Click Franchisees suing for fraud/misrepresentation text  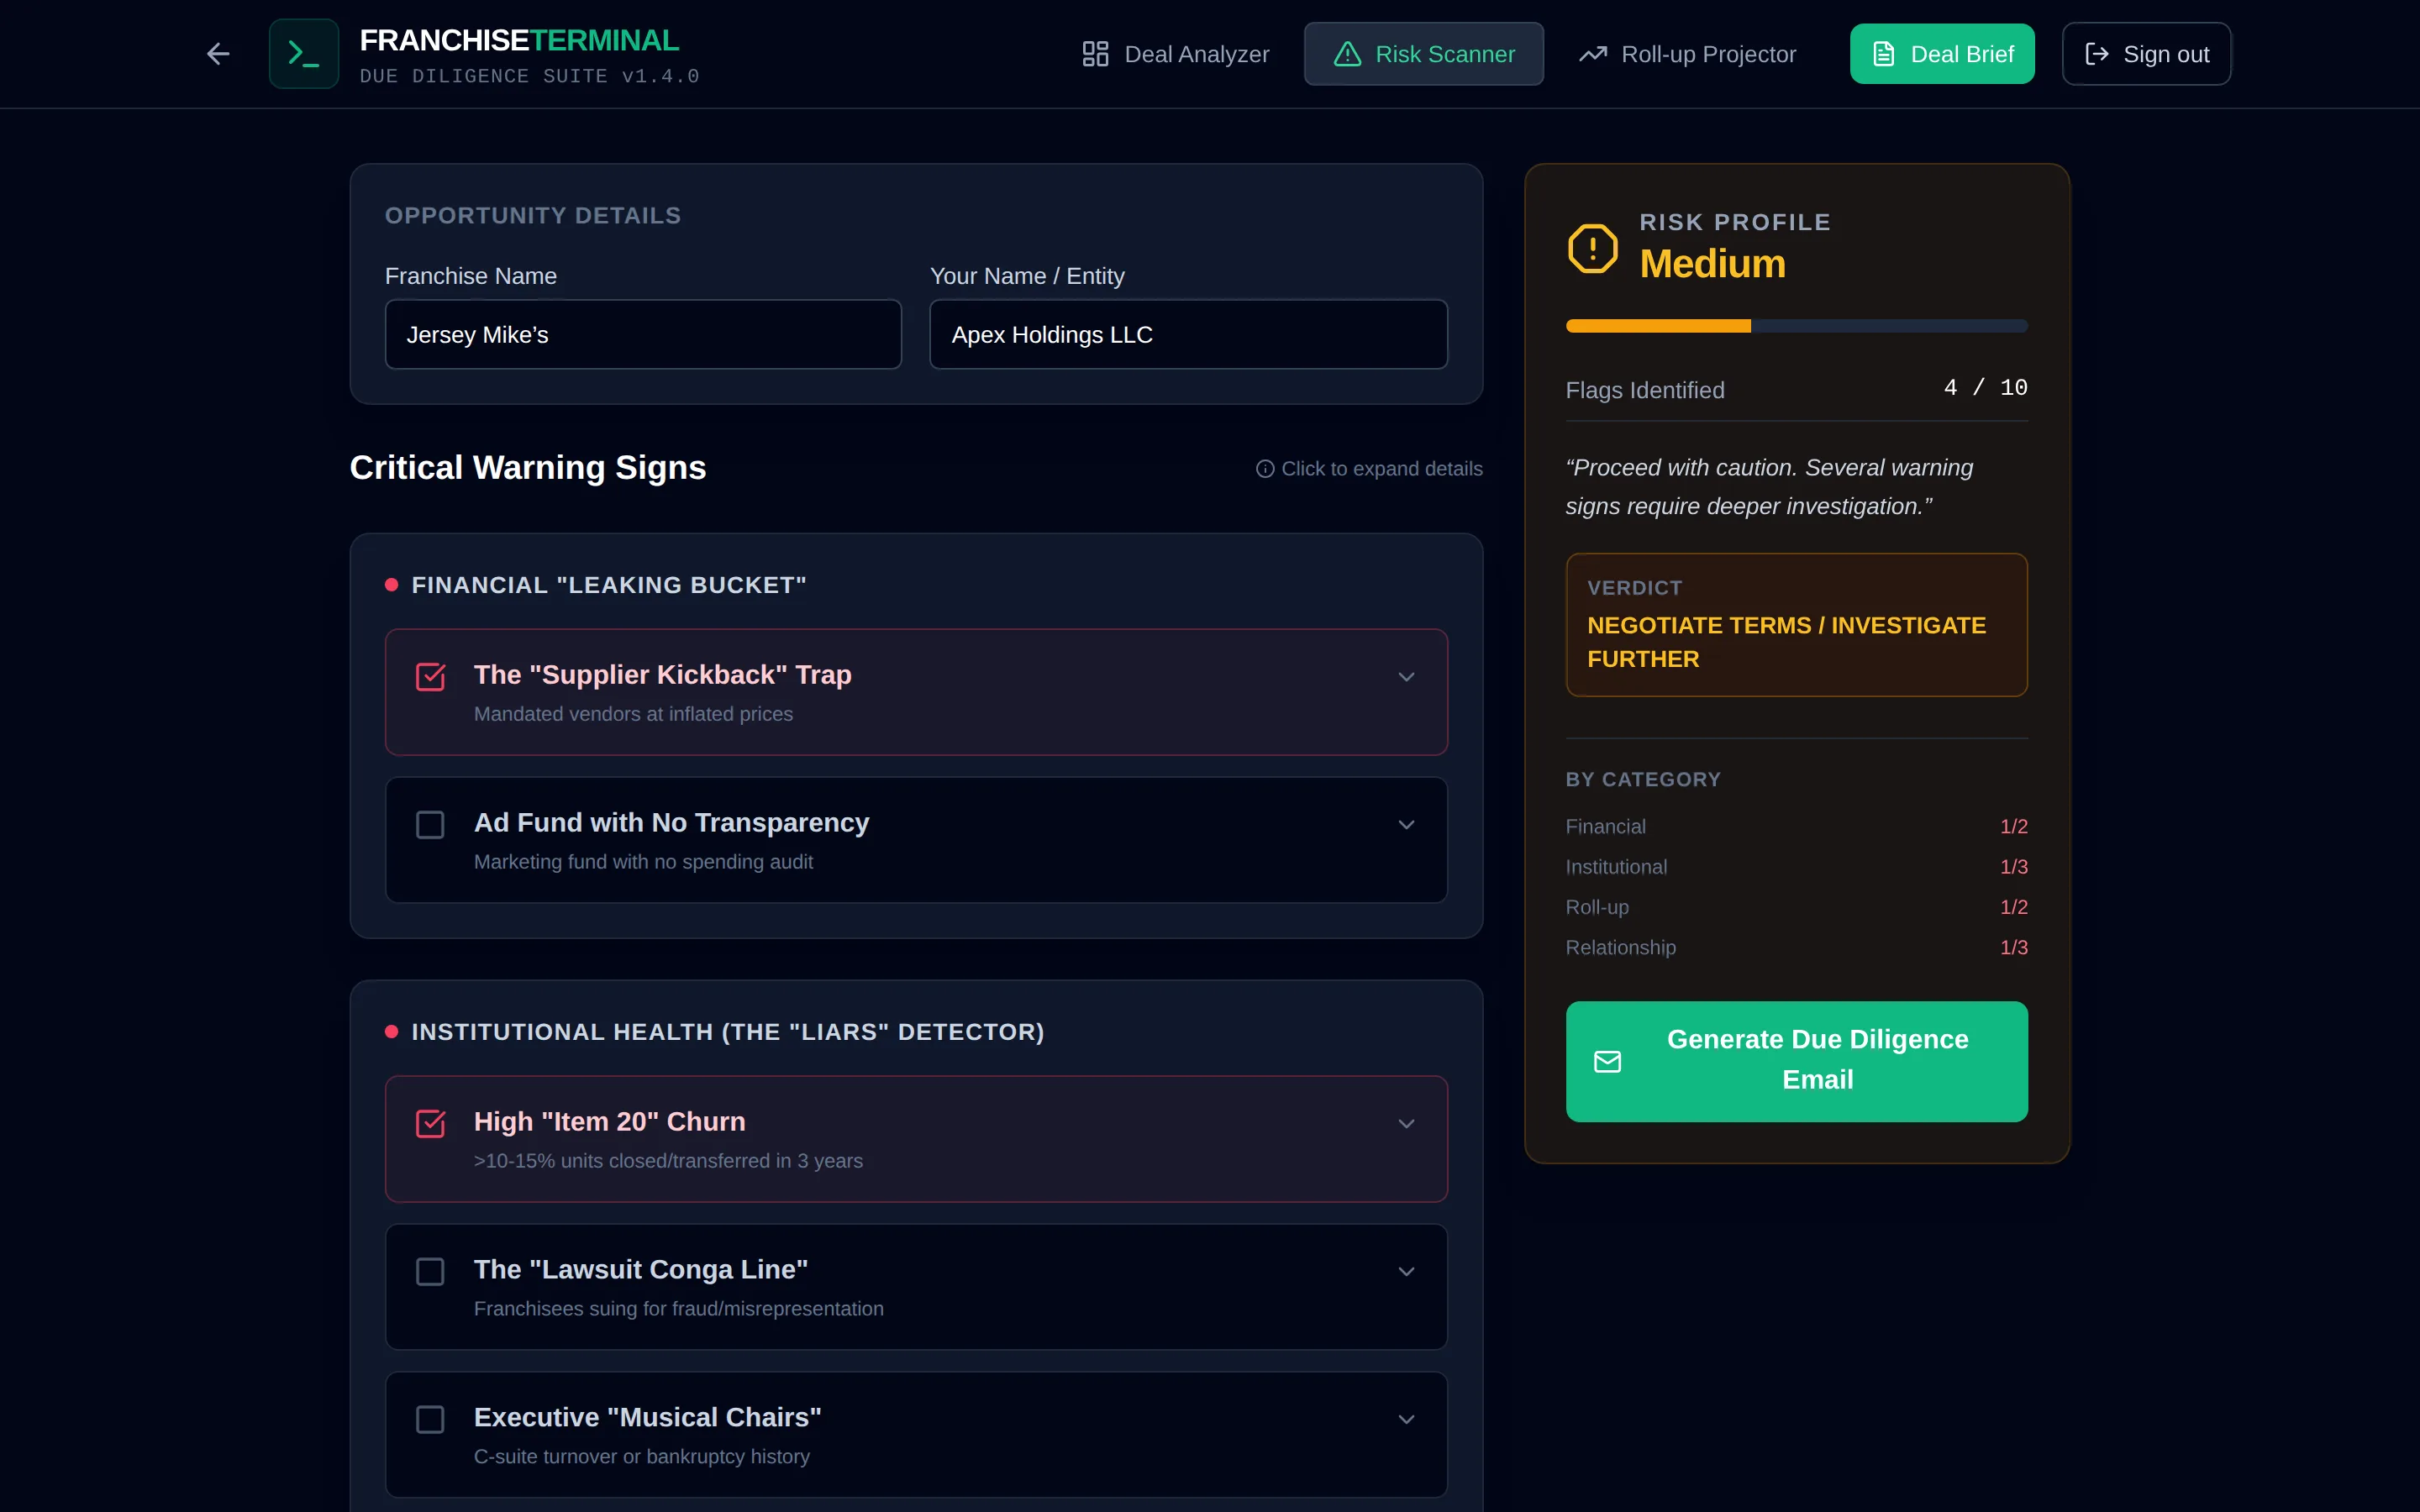678,1309
